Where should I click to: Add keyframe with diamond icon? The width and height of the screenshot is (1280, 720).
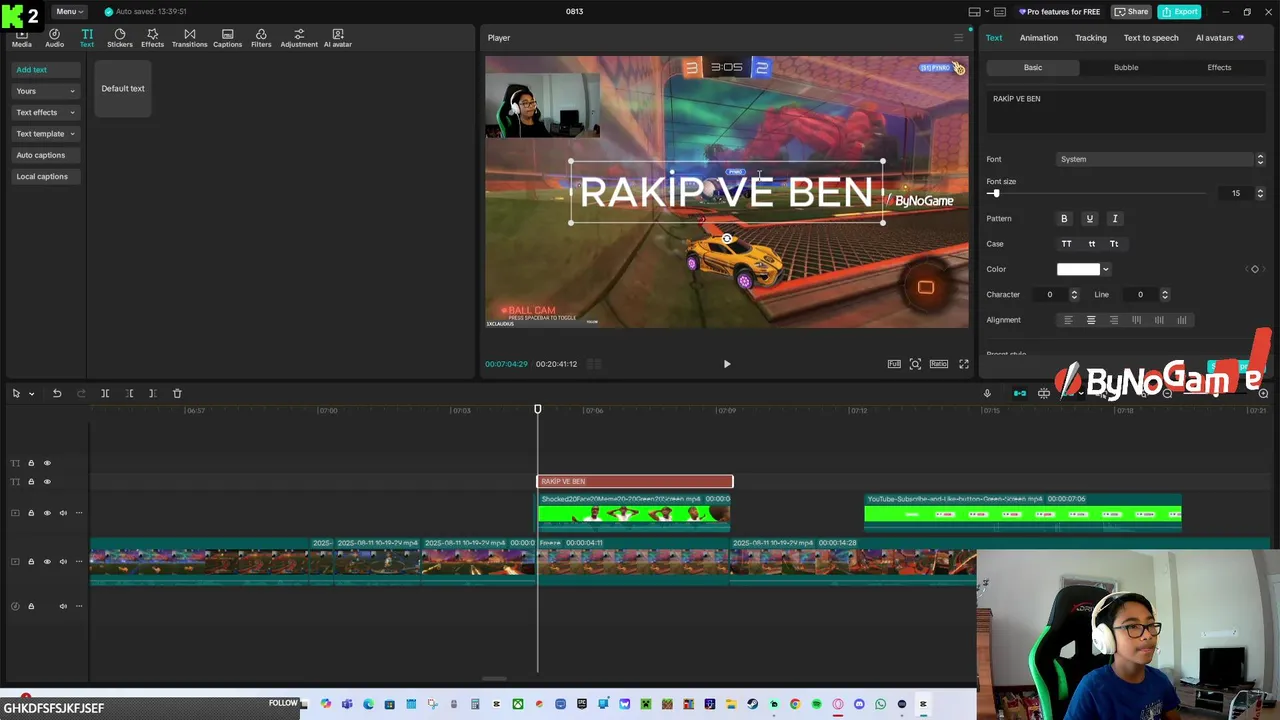1255,269
